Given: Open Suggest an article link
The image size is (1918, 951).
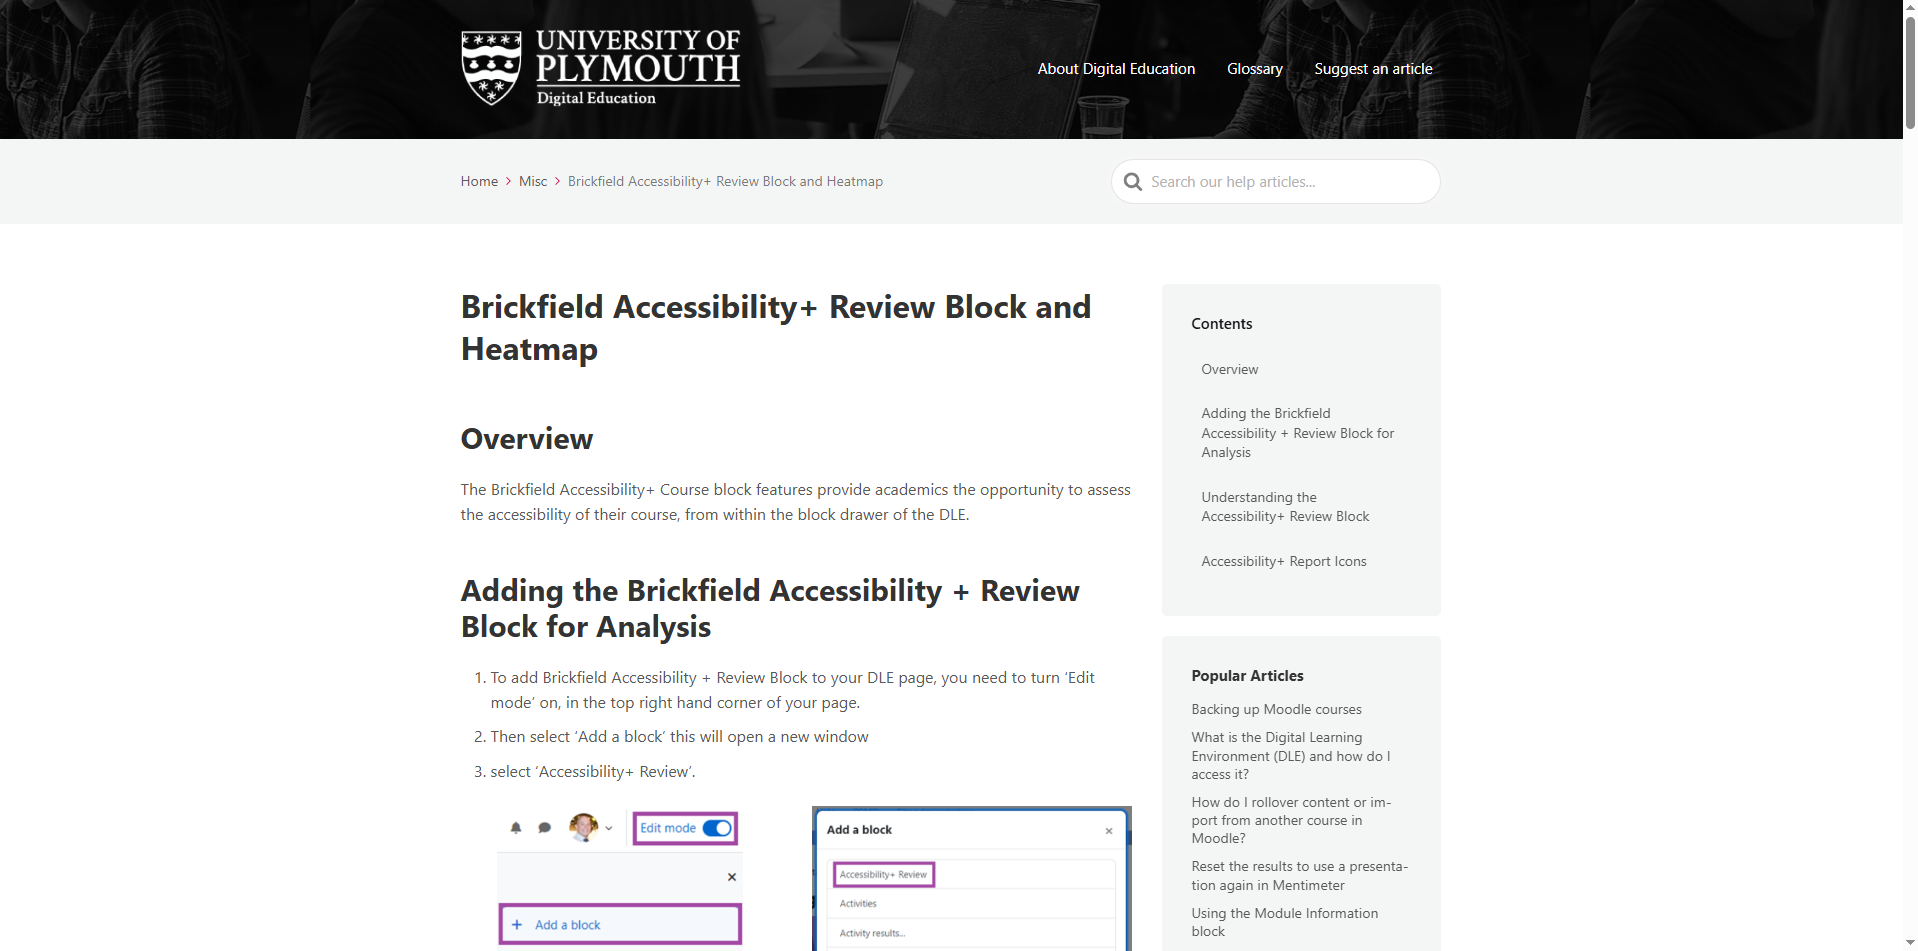Looking at the screenshot, I should [x=1373, y=69].
